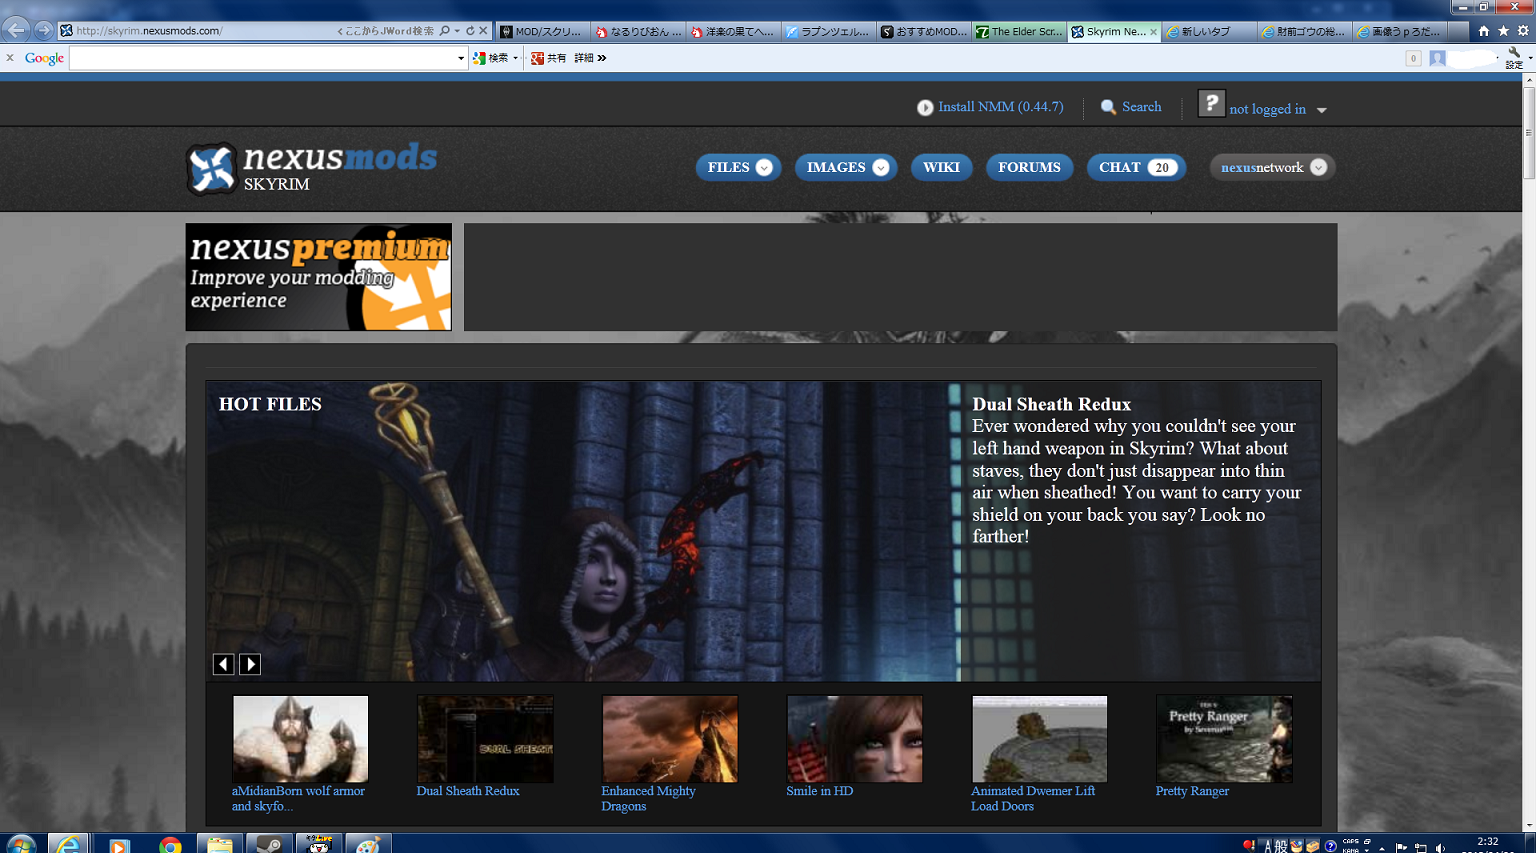The image size is (1536, 853).
Task: Expand the not logged in dropdown arrow
Action: tap(1321, 110)
